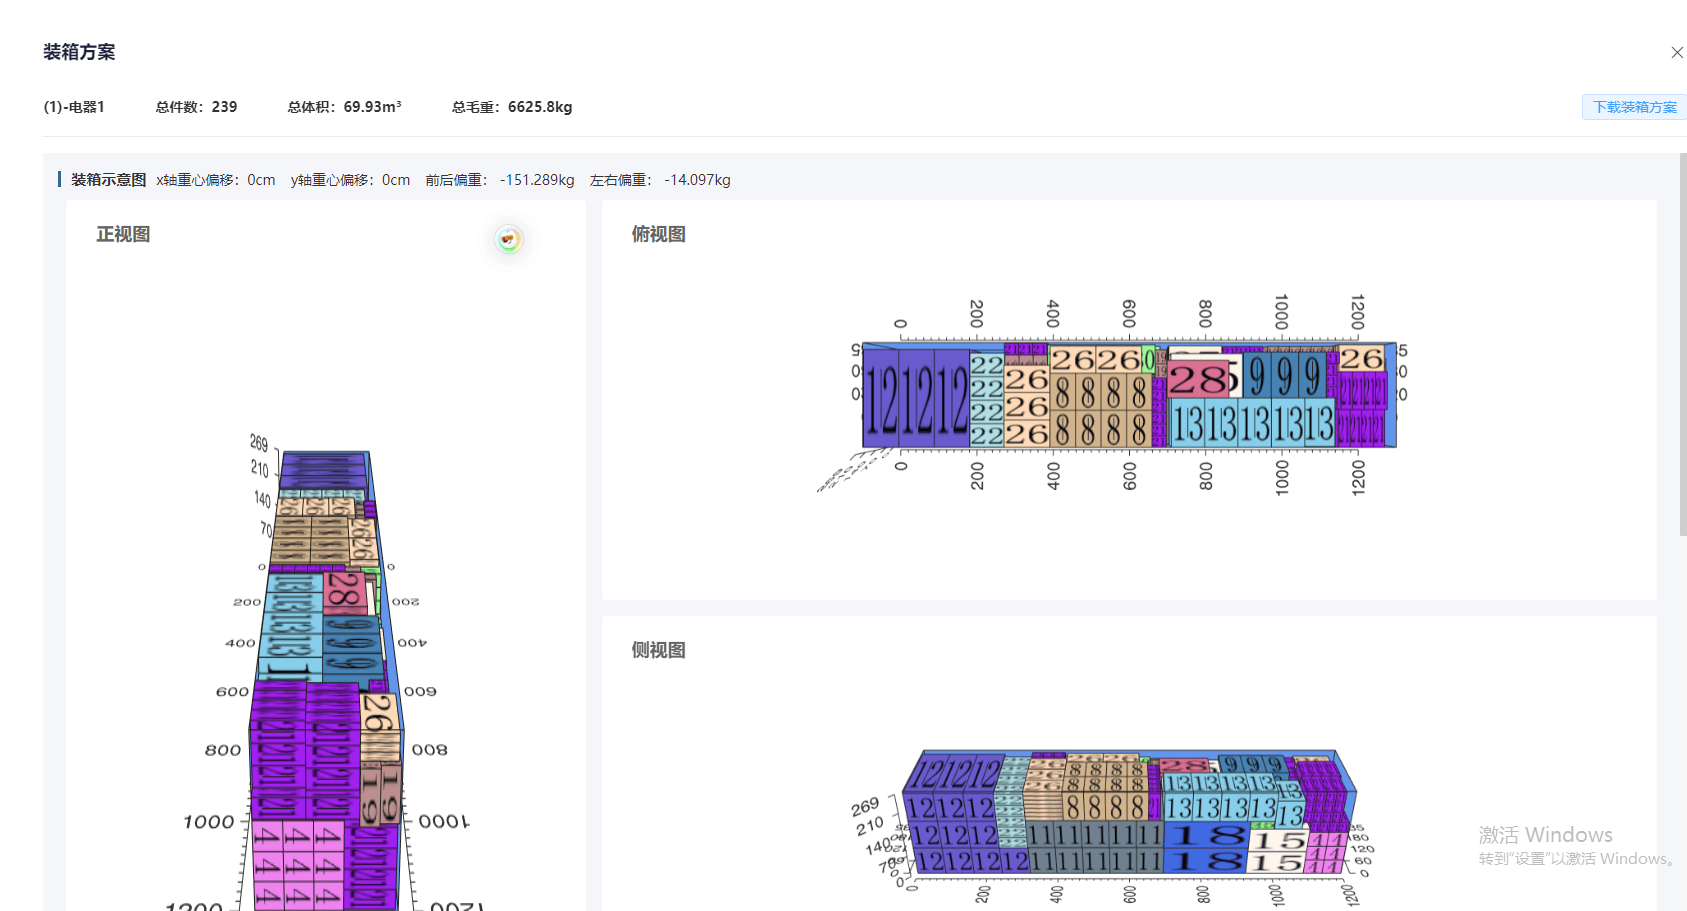This screenshot has width=1687, height=911.
Task: Click the 下载装箱方案 download button
Action: click(x=1634, y=107)
